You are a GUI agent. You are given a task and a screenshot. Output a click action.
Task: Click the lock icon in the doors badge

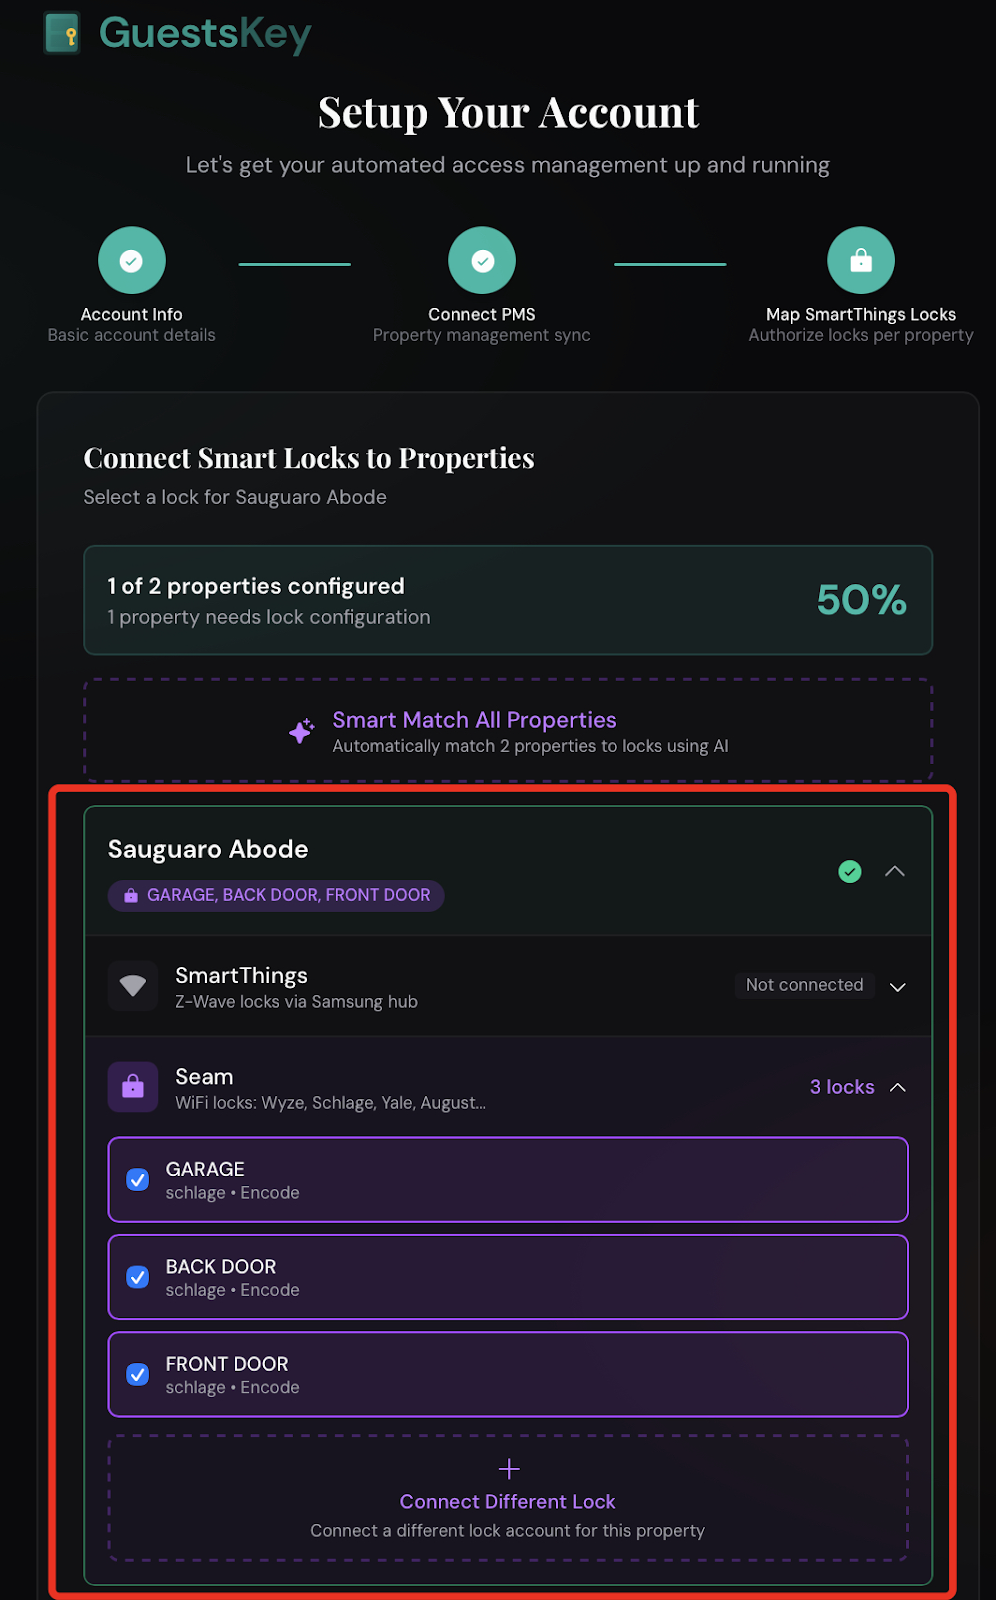pyautogui.click(x=130, y=895)
